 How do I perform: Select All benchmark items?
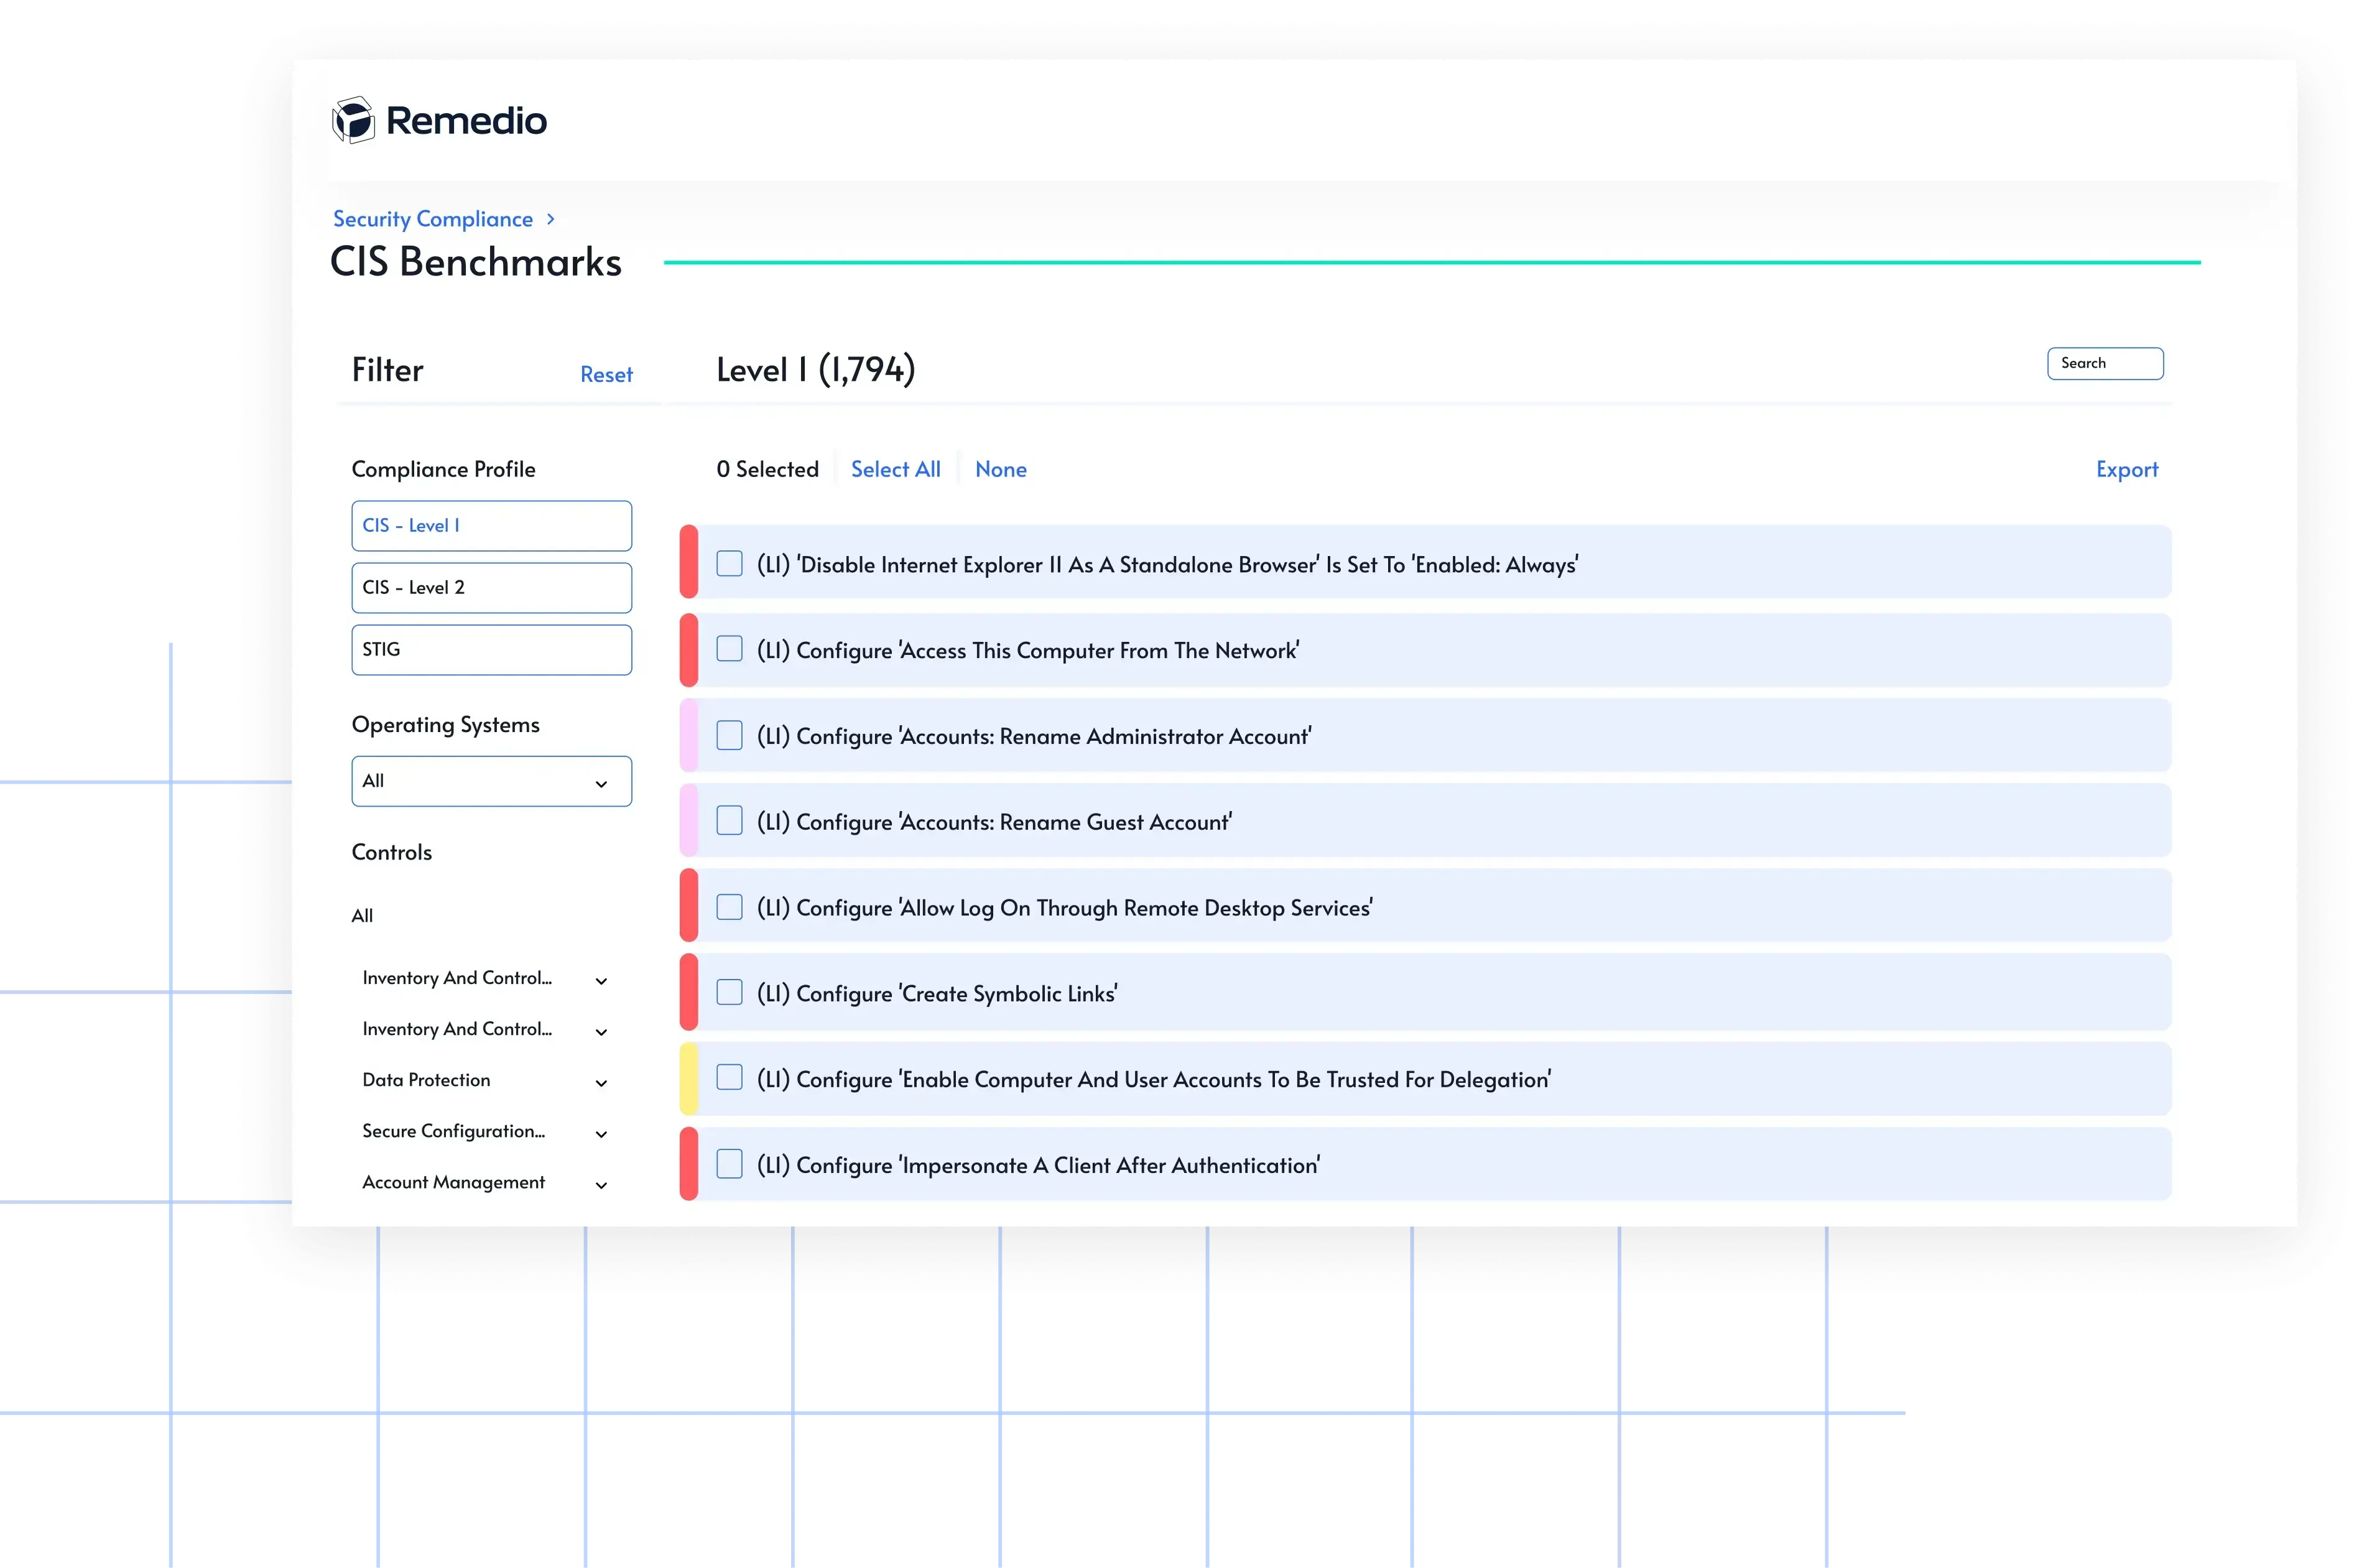(895, 469)
